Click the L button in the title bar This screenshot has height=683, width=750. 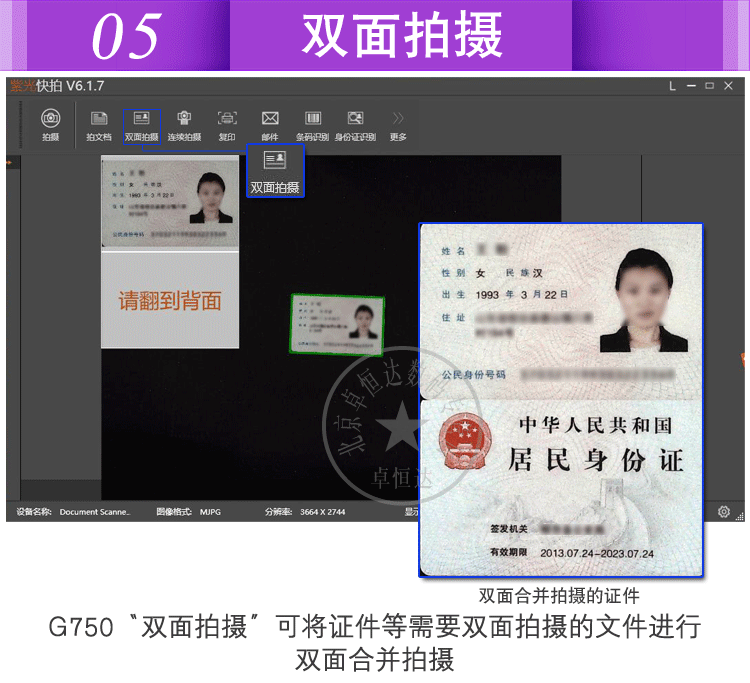tap(673, 86)
